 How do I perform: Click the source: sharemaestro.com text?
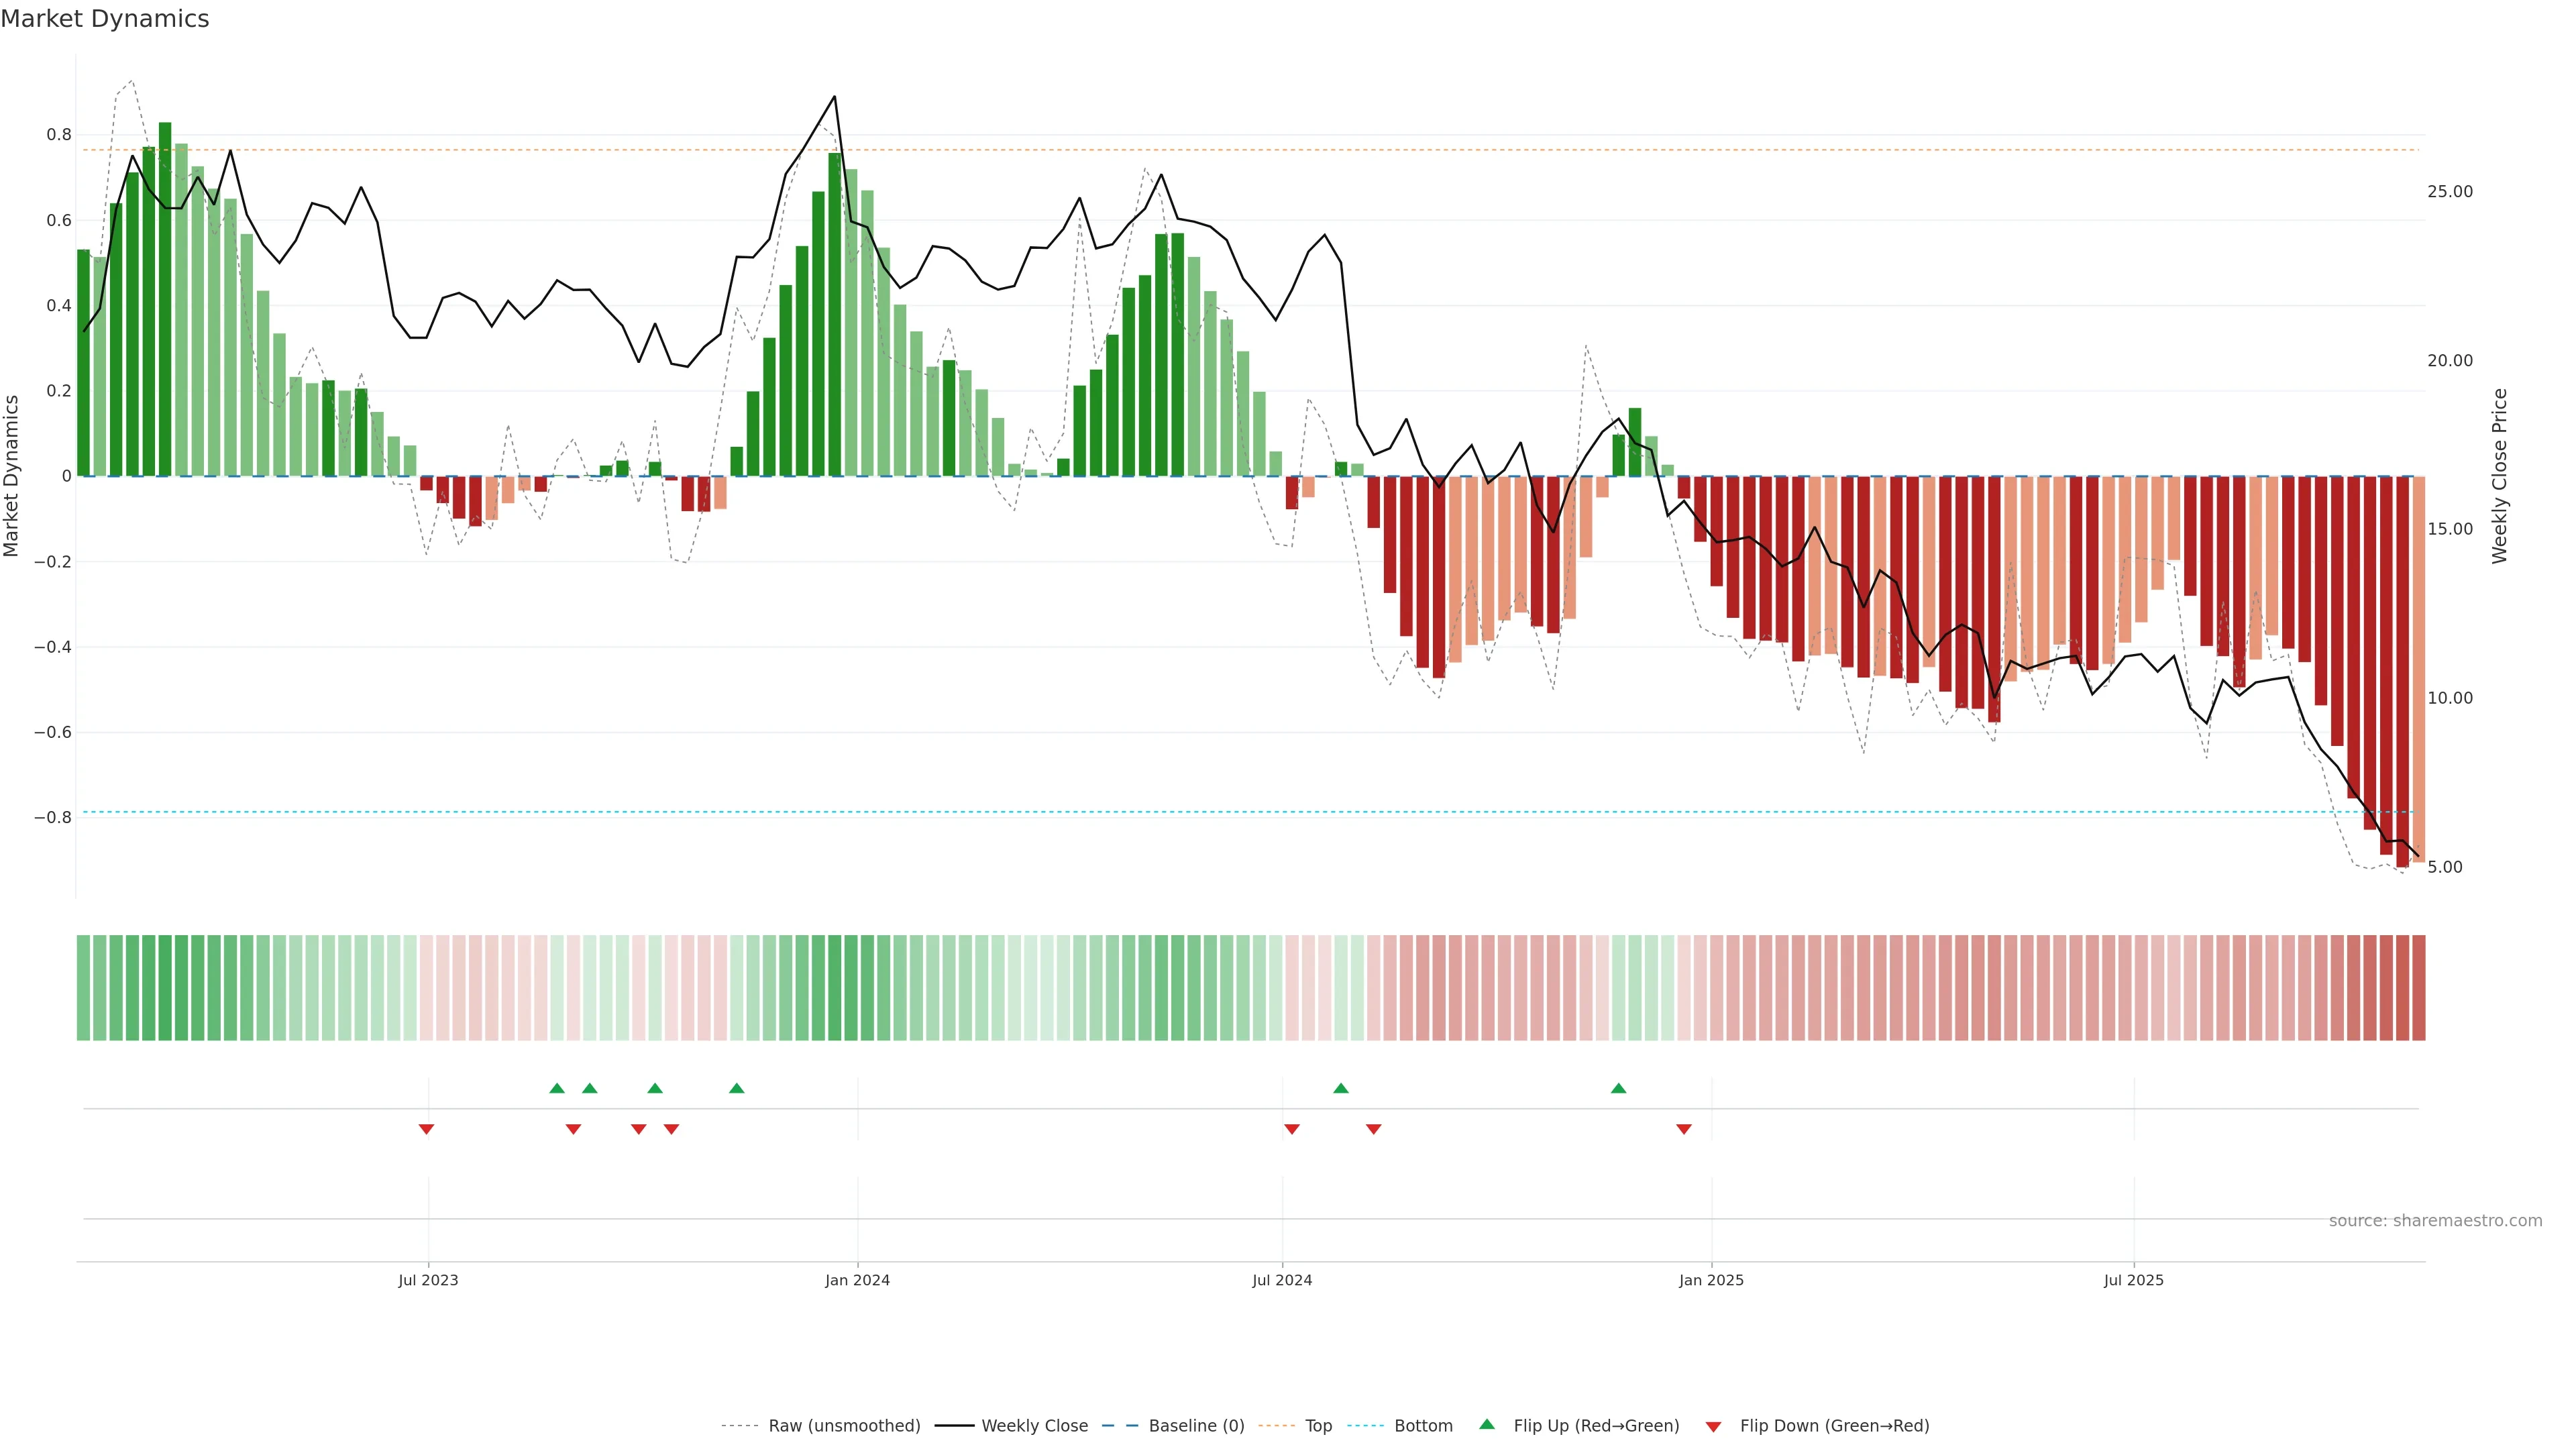point(2435,1221)
